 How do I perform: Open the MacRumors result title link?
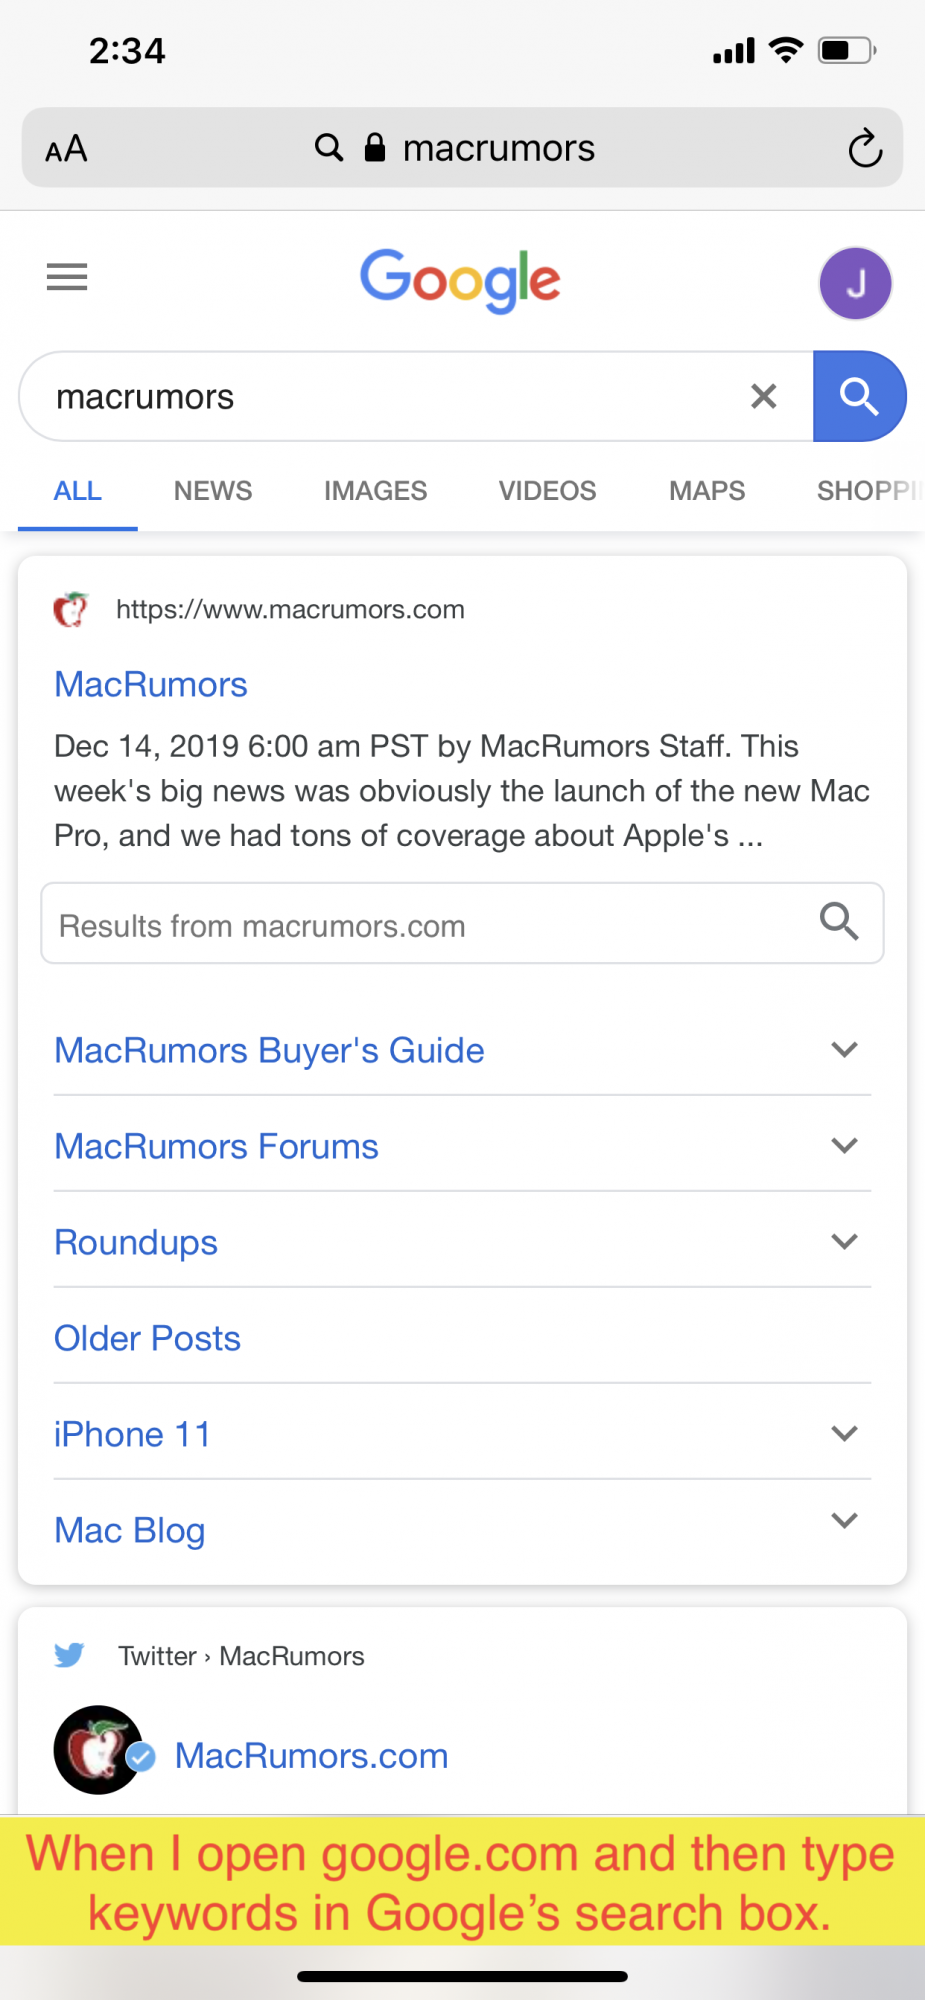[x=151, y=684]
